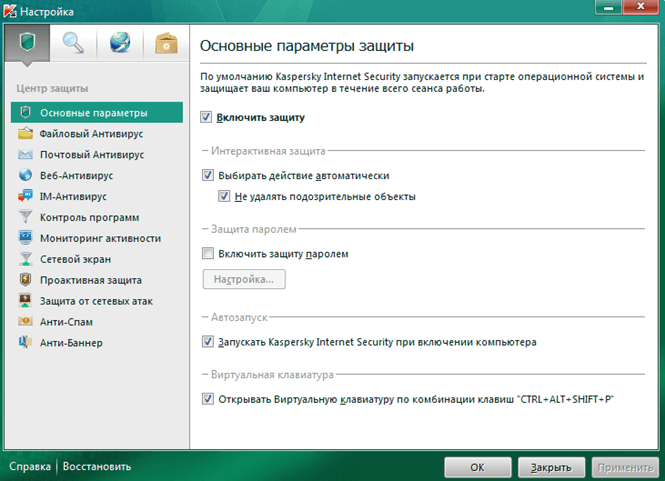665x481 pixels.
Task: Click the Восстановить link
Action: (x=96, y=467)
